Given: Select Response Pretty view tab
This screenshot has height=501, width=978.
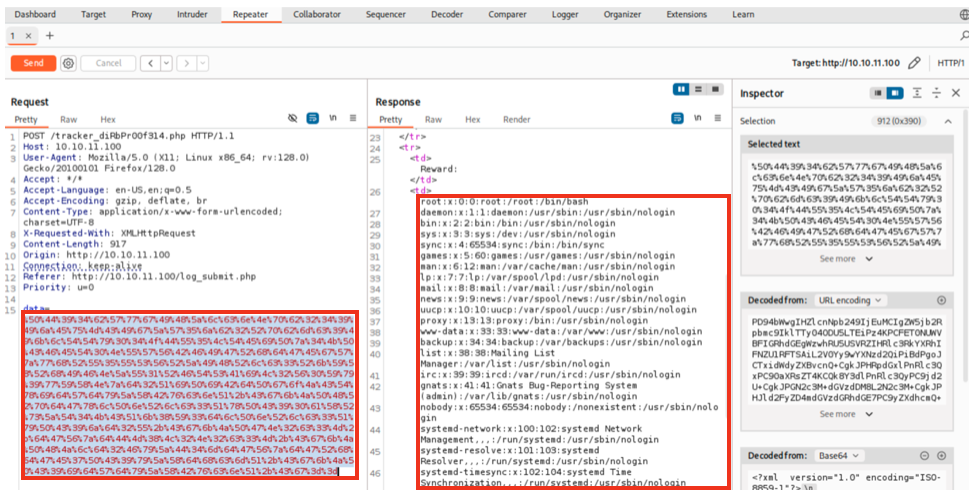Looking at the screenshot, I should [x=391, y=119].
